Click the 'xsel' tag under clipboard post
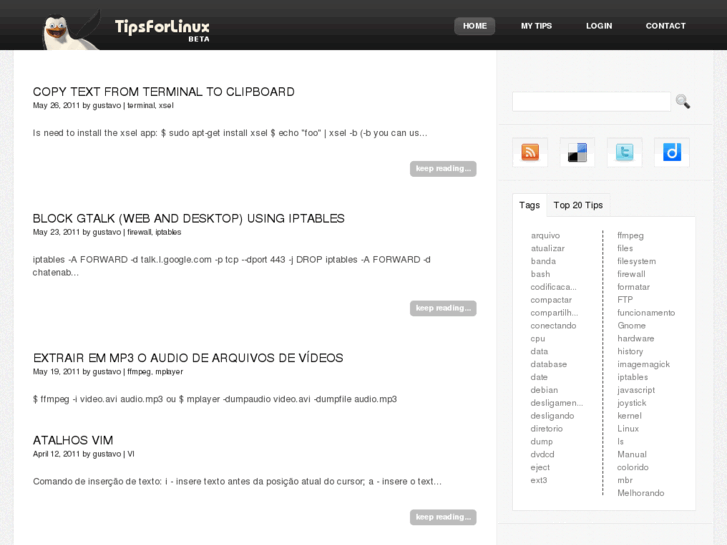 [166, 106]
